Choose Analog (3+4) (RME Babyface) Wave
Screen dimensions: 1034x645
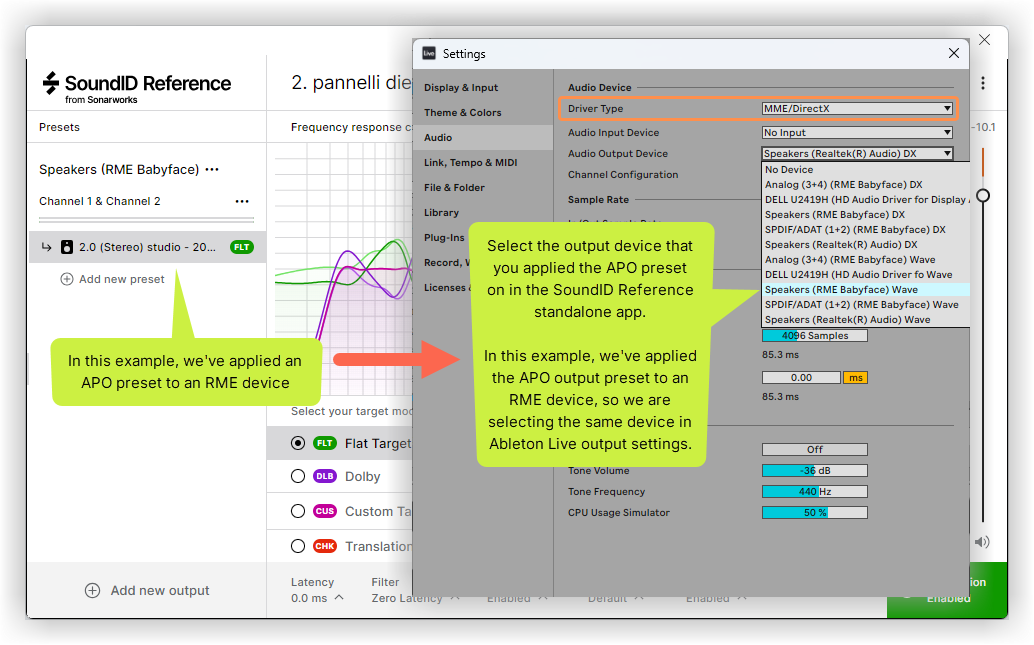tap(866, 260)
